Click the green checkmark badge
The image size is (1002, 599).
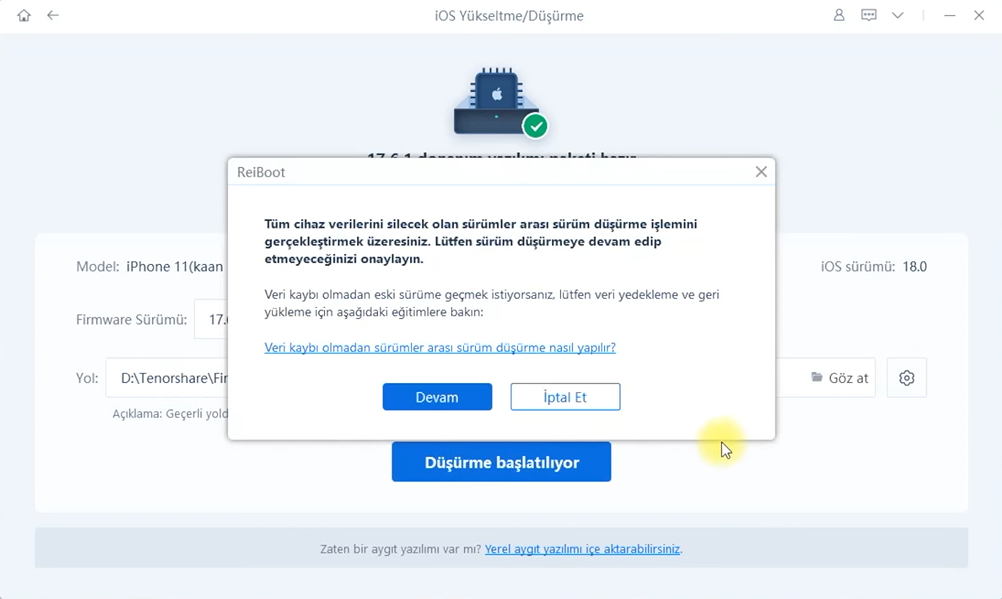[536, 126]
